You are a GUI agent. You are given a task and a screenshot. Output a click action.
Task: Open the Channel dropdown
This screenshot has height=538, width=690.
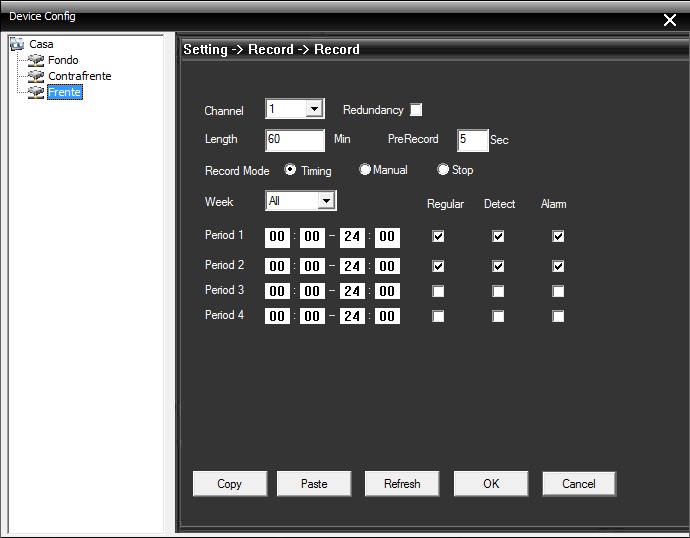click(314, 109)
